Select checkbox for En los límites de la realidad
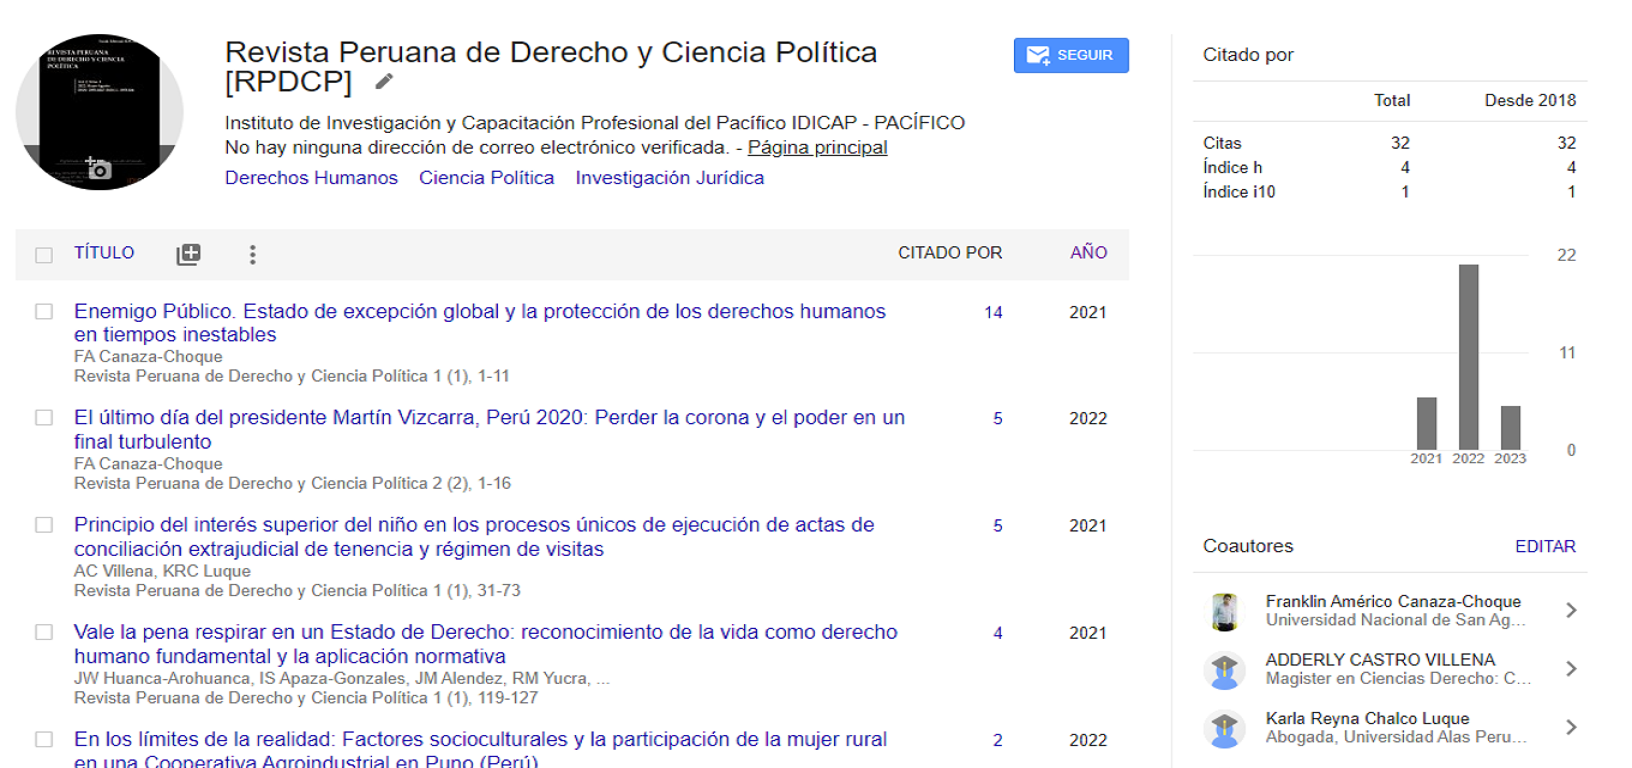The height and width of the screenshot is (768, 1632). tap(44, 740)
